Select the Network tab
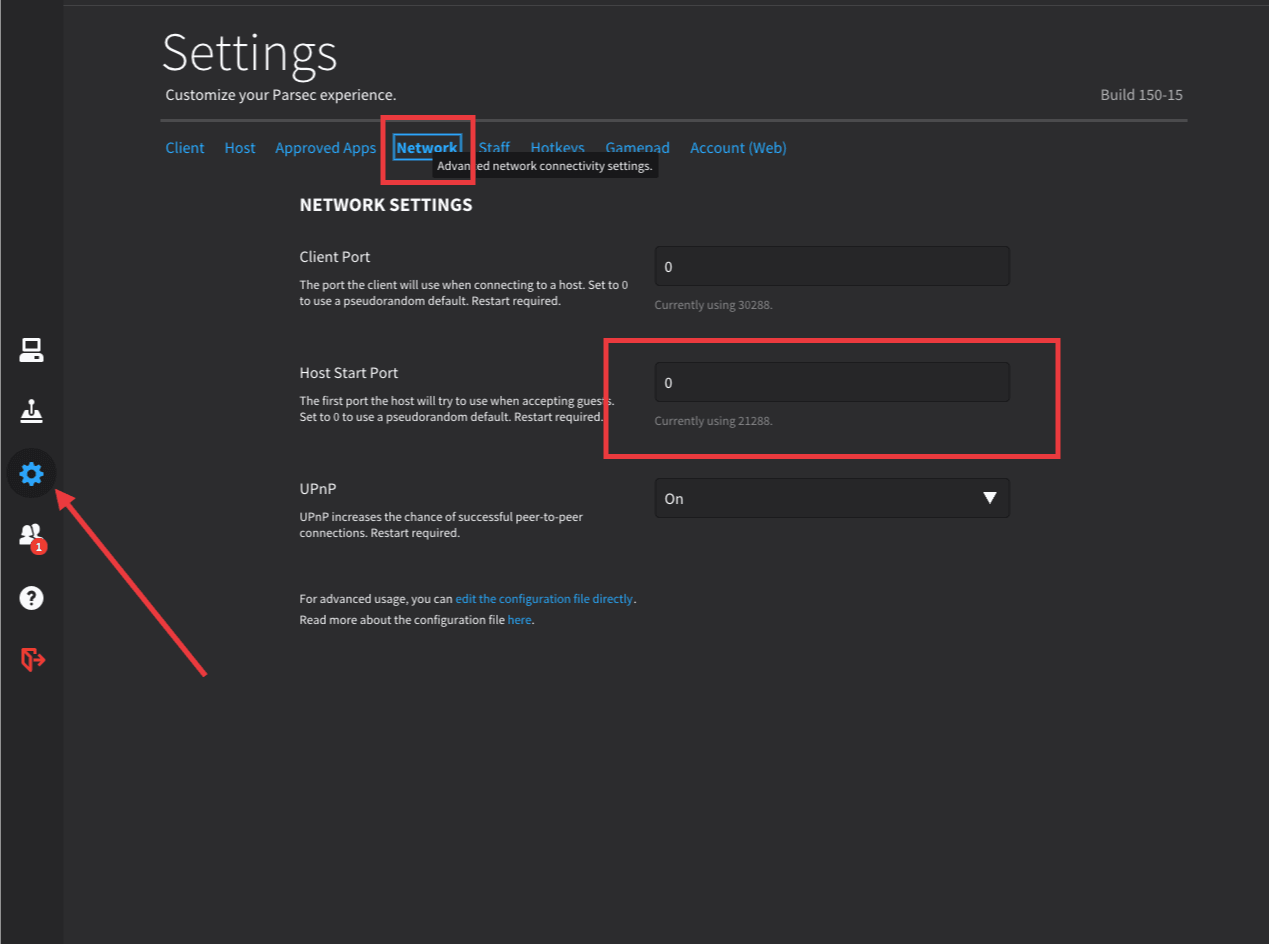This screenshot has height=944, width=1269. click(x=427, y=148)
